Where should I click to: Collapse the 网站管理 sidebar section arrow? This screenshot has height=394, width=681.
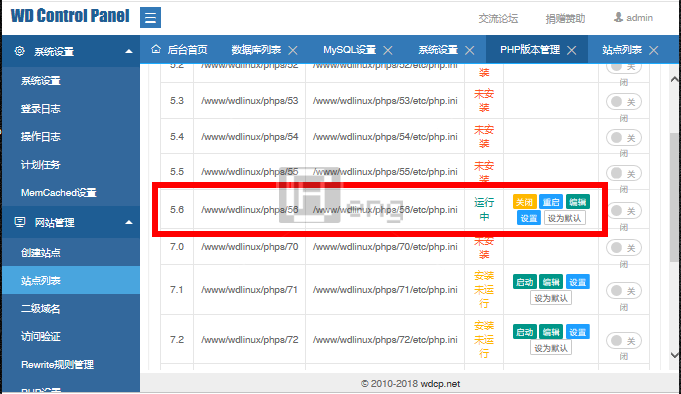(129, 222)
